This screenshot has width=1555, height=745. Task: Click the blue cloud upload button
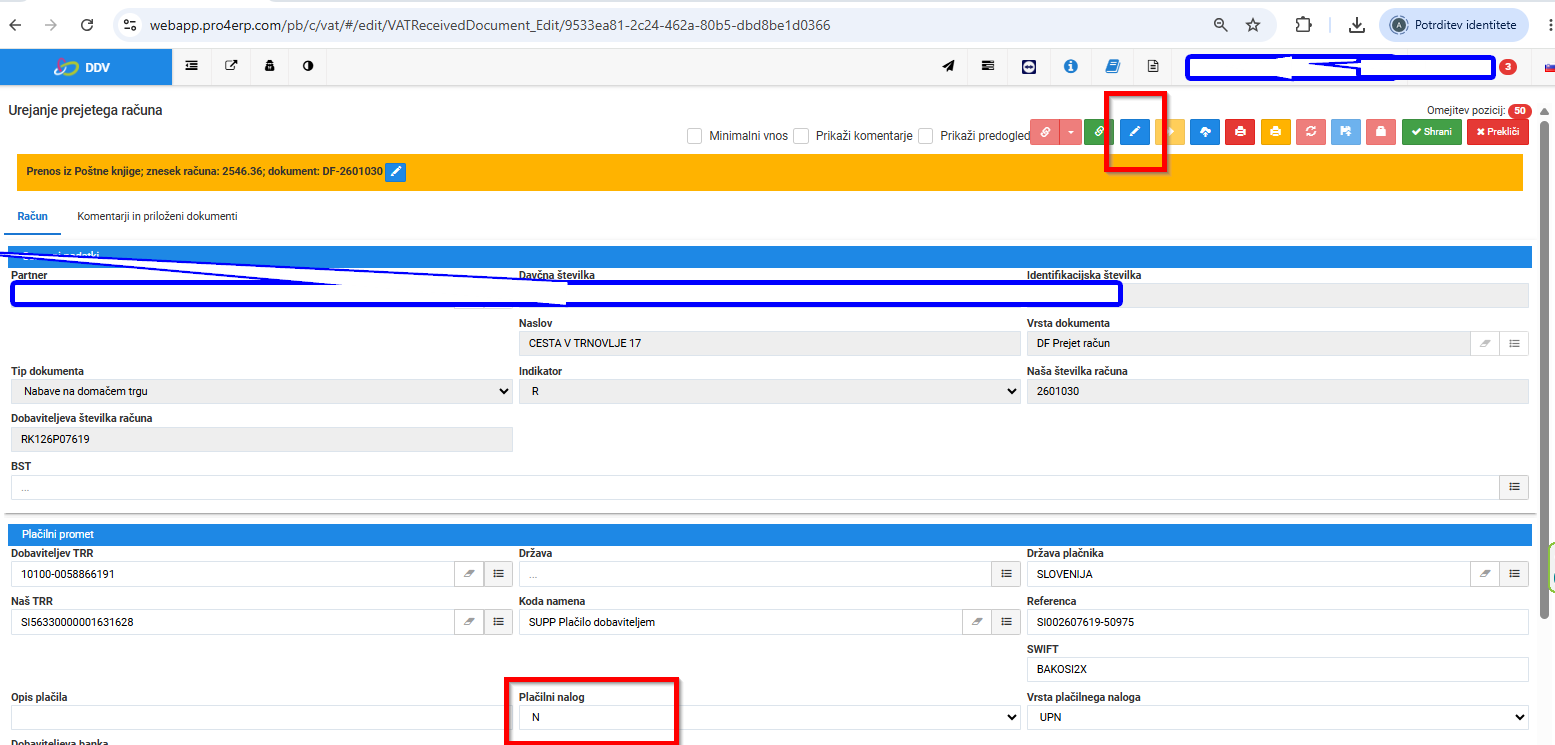[x=1205, y=131]
